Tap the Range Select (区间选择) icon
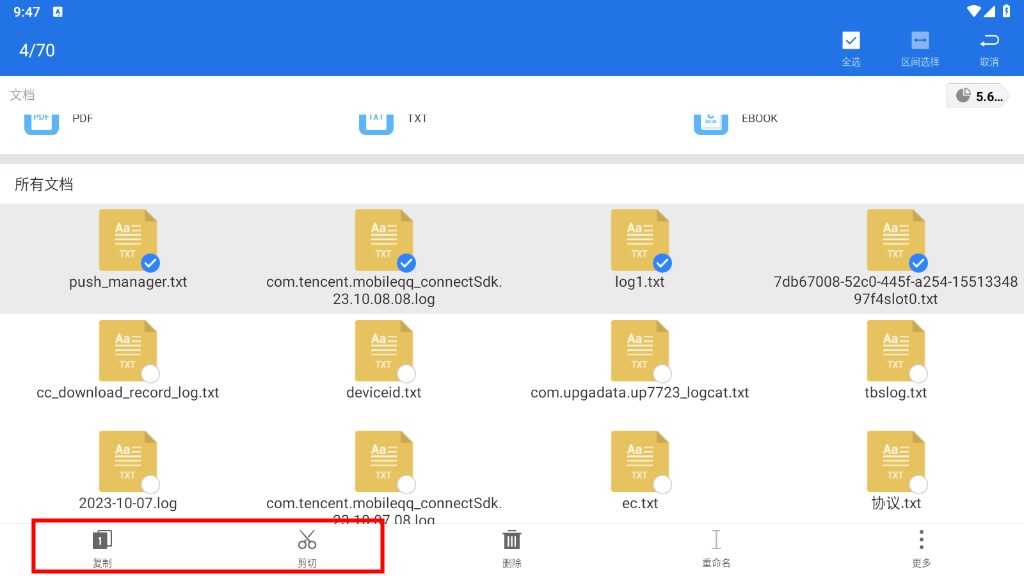Image resolution: width=1024 pixels, height=576 pixels. point(920,41)
